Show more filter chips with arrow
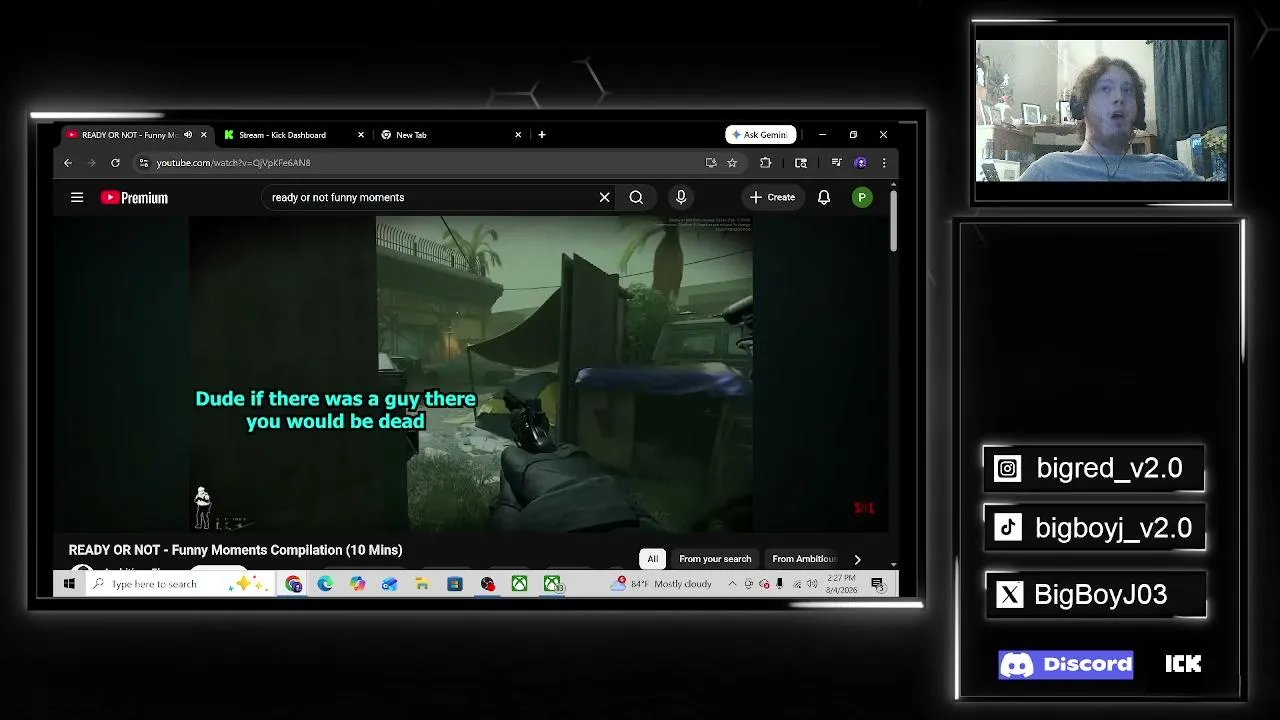Image resolution: width=1280 pixels, height=720 pixels. pyautogui.click(x=857, y=559)
